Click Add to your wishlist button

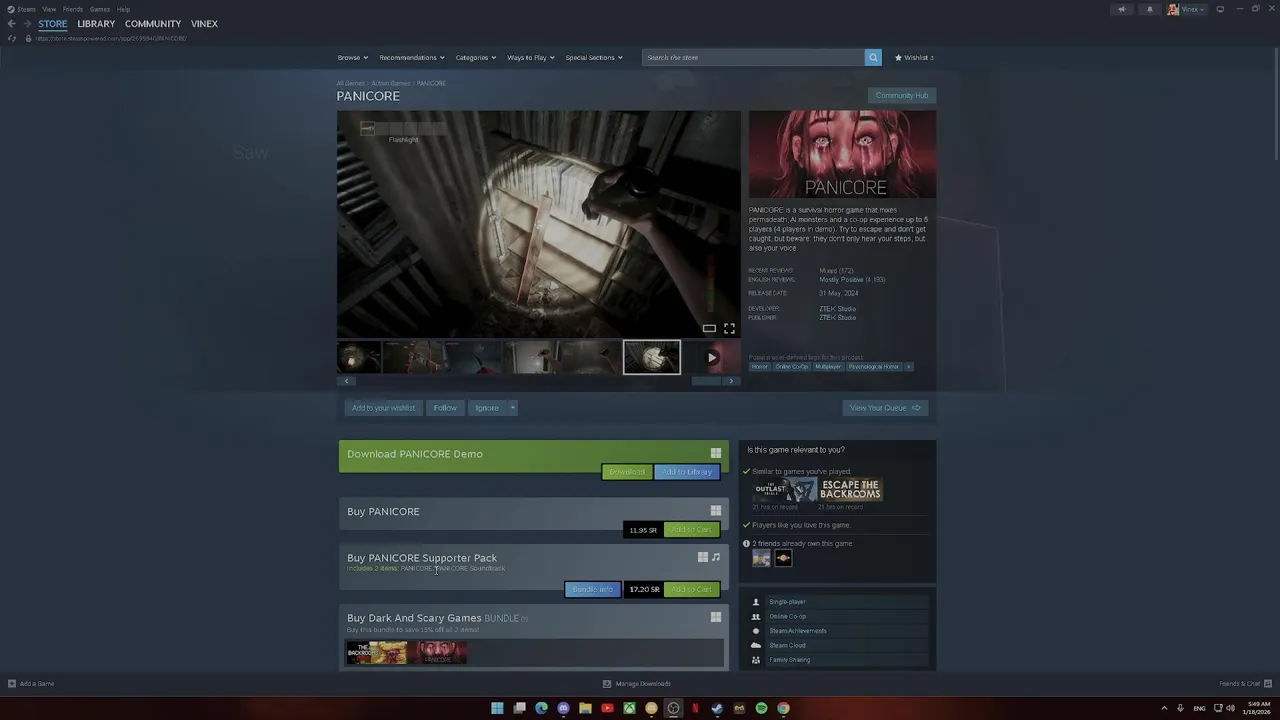click(383, 408)
